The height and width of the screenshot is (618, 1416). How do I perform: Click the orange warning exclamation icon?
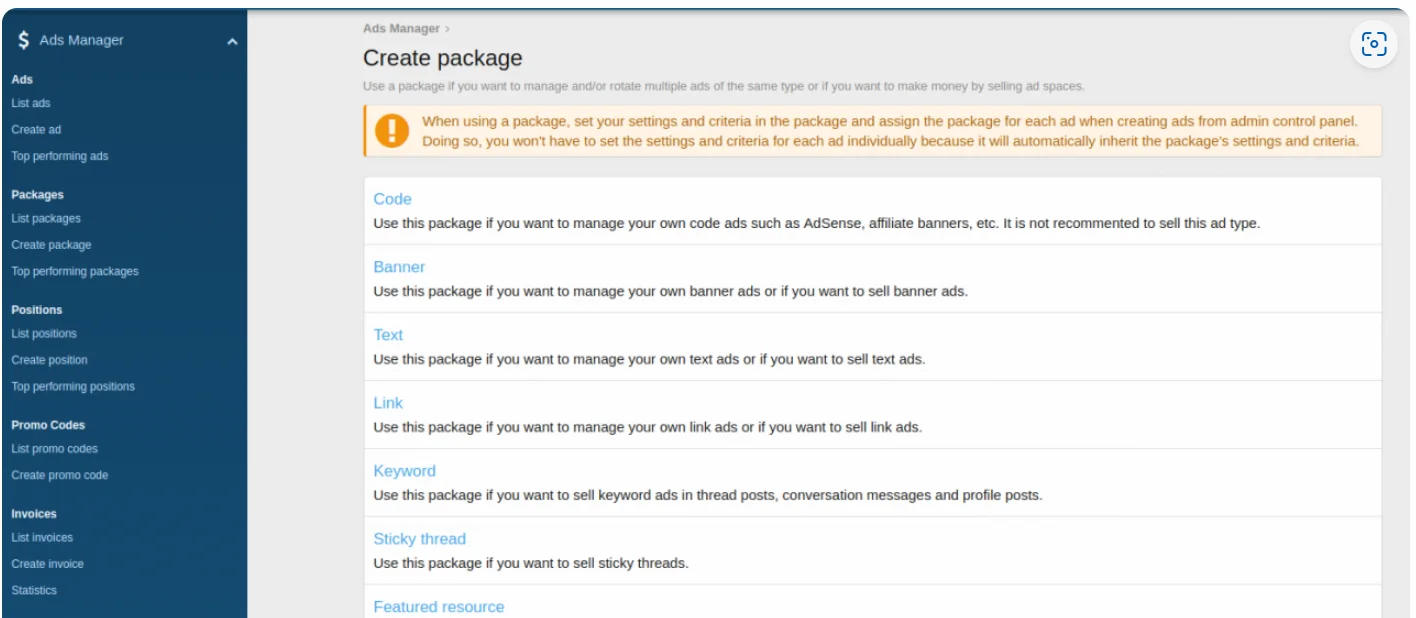pyautogui.click(x=392, y=131)
